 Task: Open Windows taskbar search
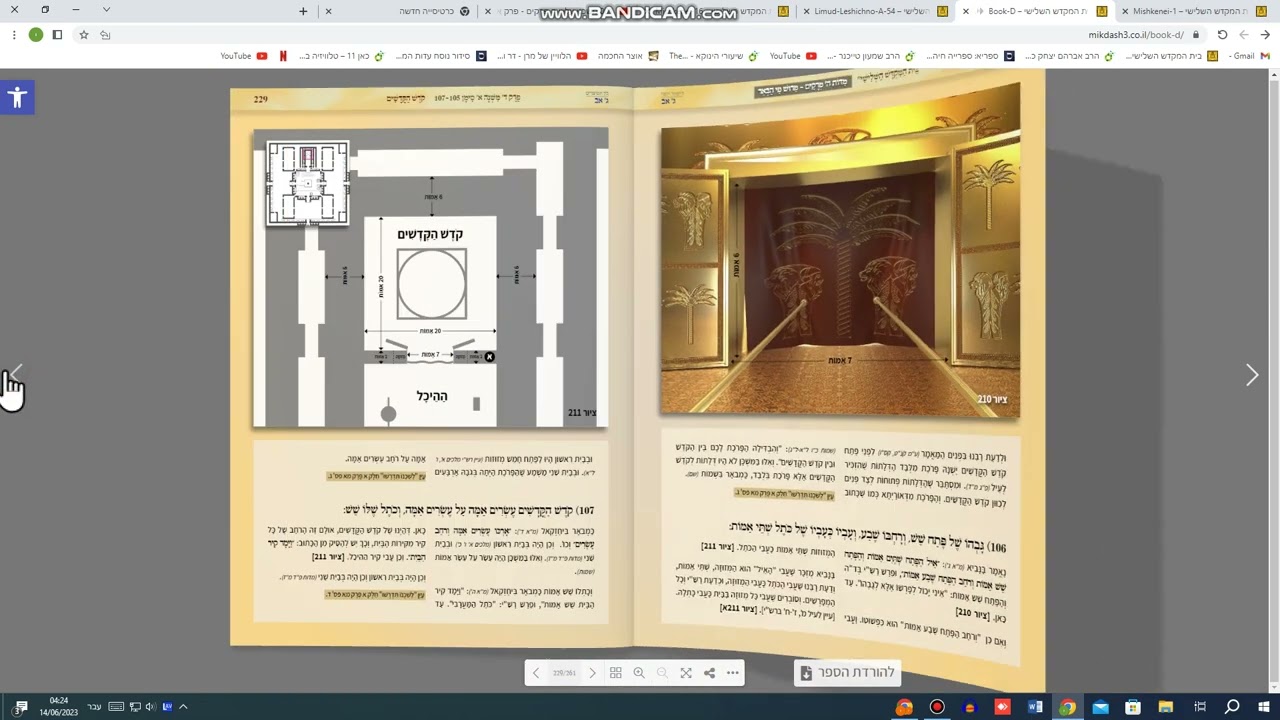pos(1232,707)
